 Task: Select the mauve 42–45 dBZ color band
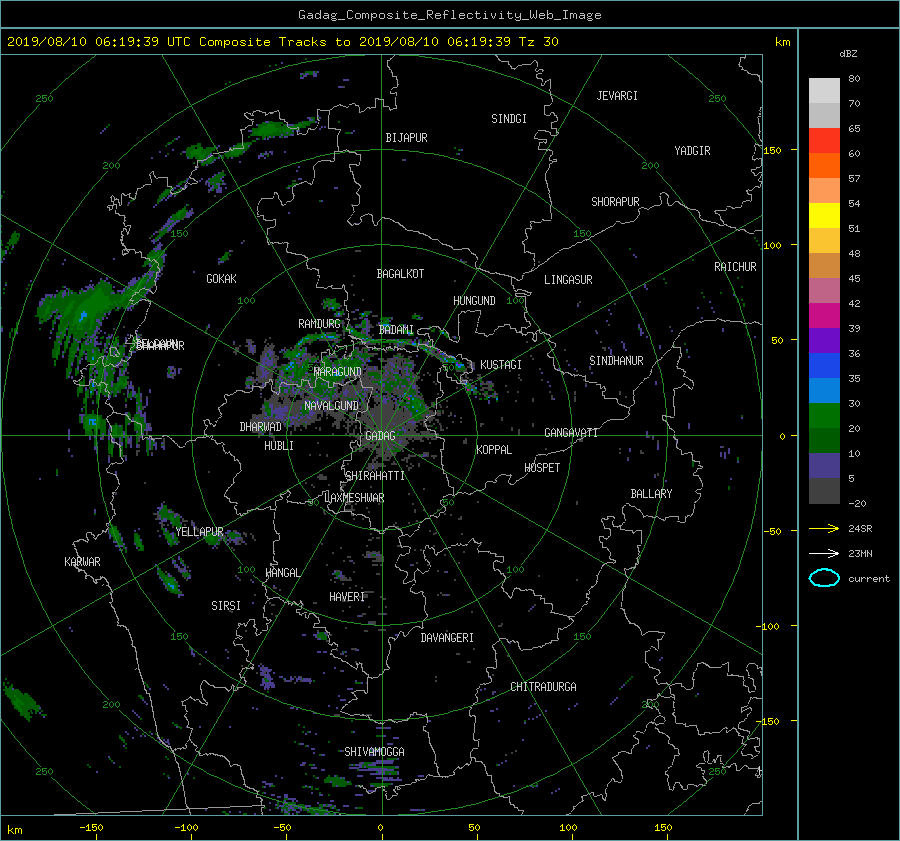[824, 290]
